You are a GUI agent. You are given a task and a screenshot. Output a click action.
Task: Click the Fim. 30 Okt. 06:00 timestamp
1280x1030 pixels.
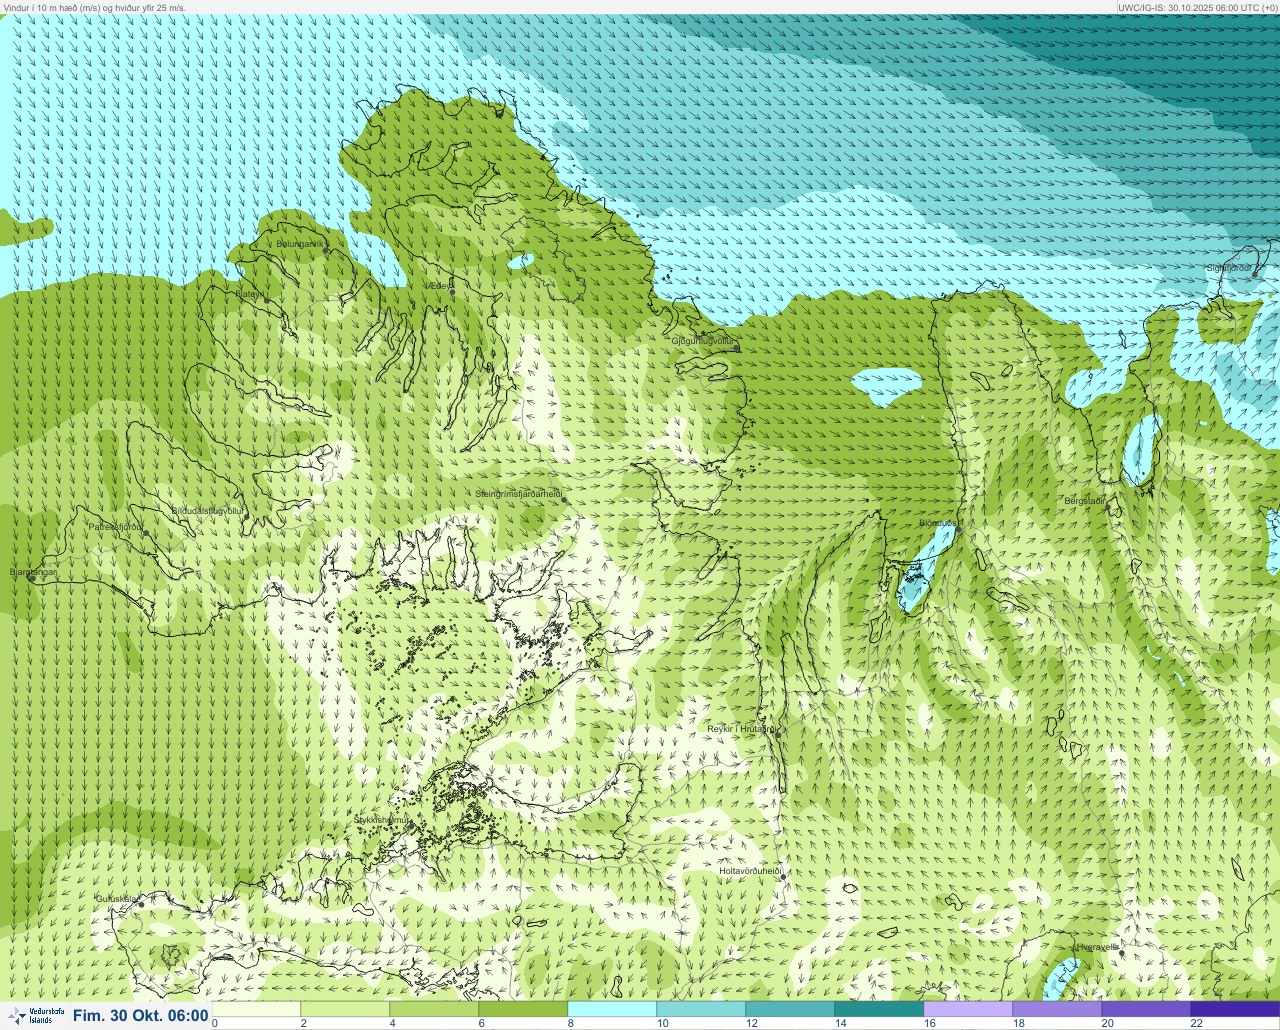[x=141, y=1016]
